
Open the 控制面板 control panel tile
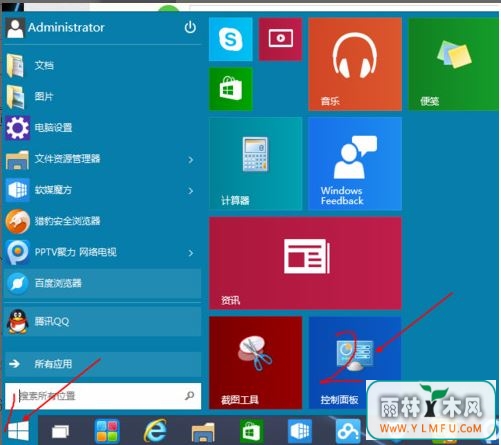[355, 363]
